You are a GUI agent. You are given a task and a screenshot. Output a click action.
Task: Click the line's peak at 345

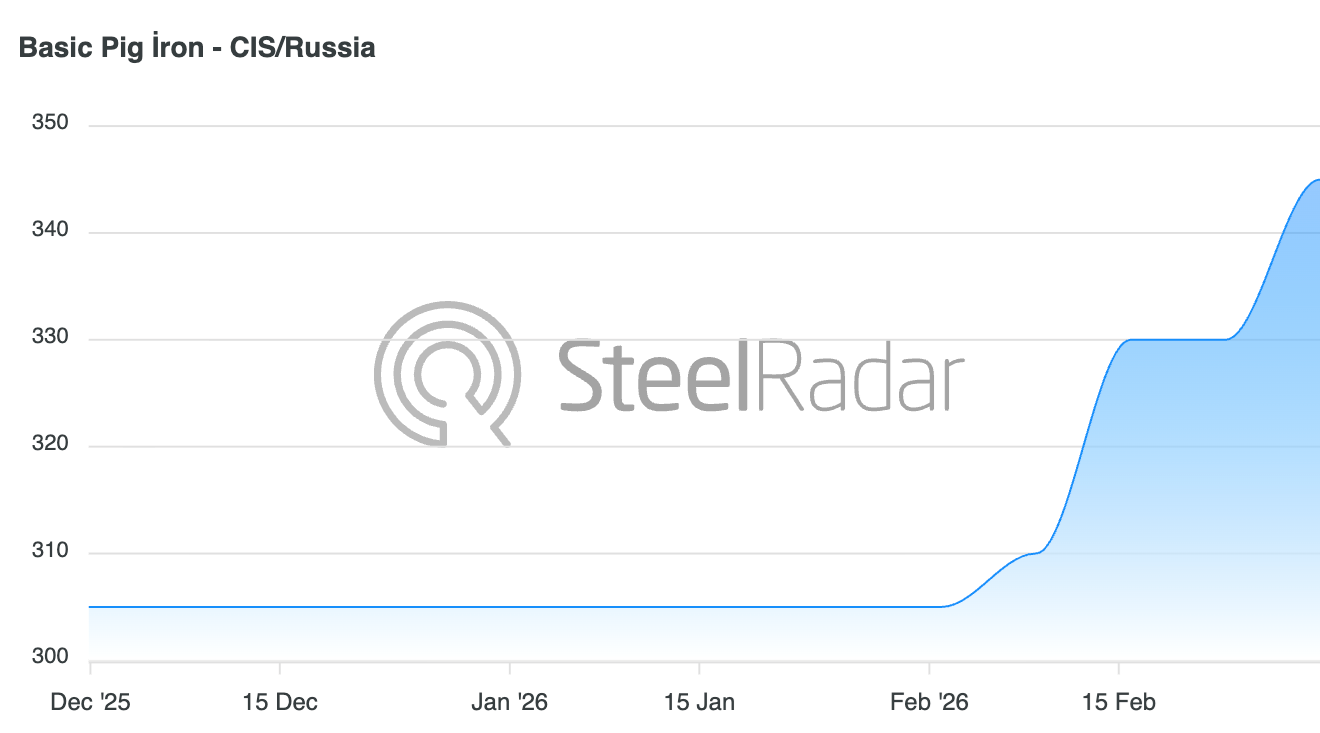(x=1316, y=180)
